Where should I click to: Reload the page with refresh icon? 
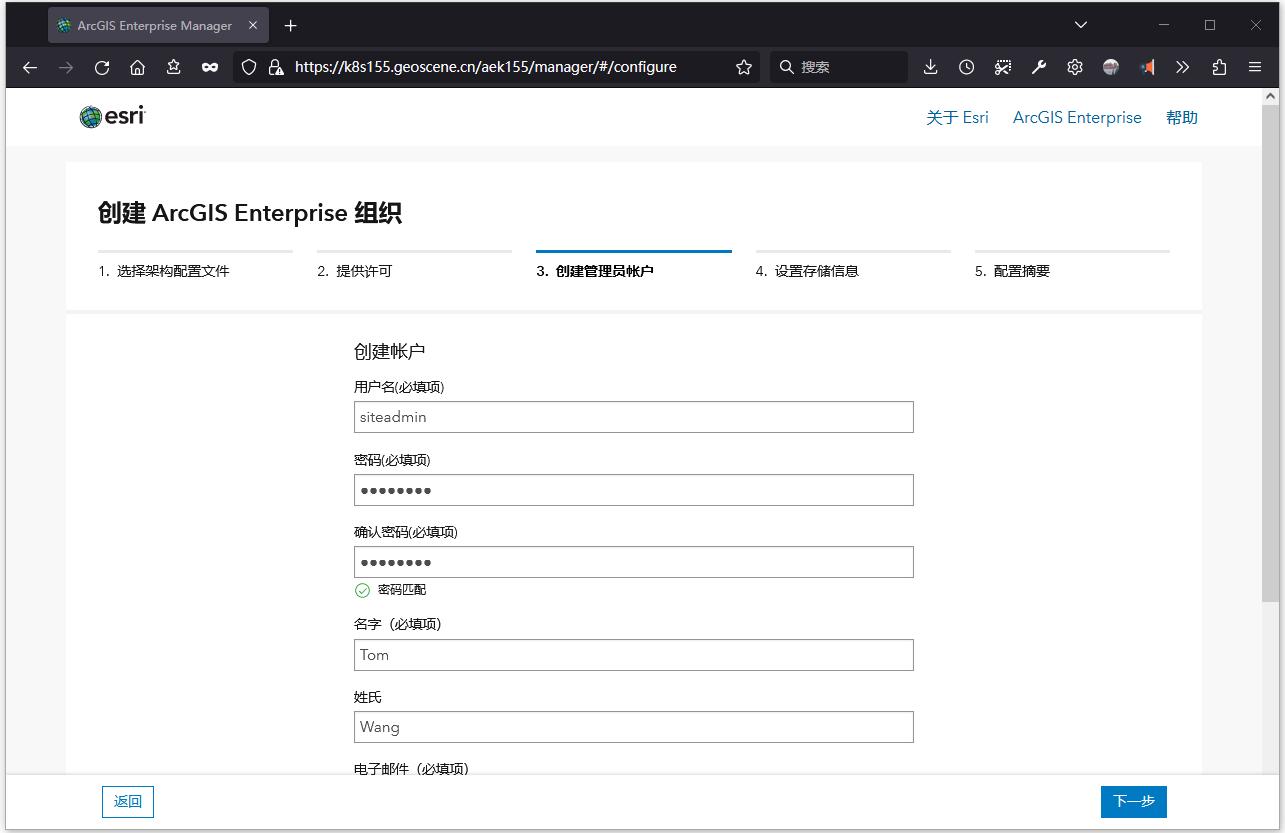pyautogui.click(x=102, y=67)
